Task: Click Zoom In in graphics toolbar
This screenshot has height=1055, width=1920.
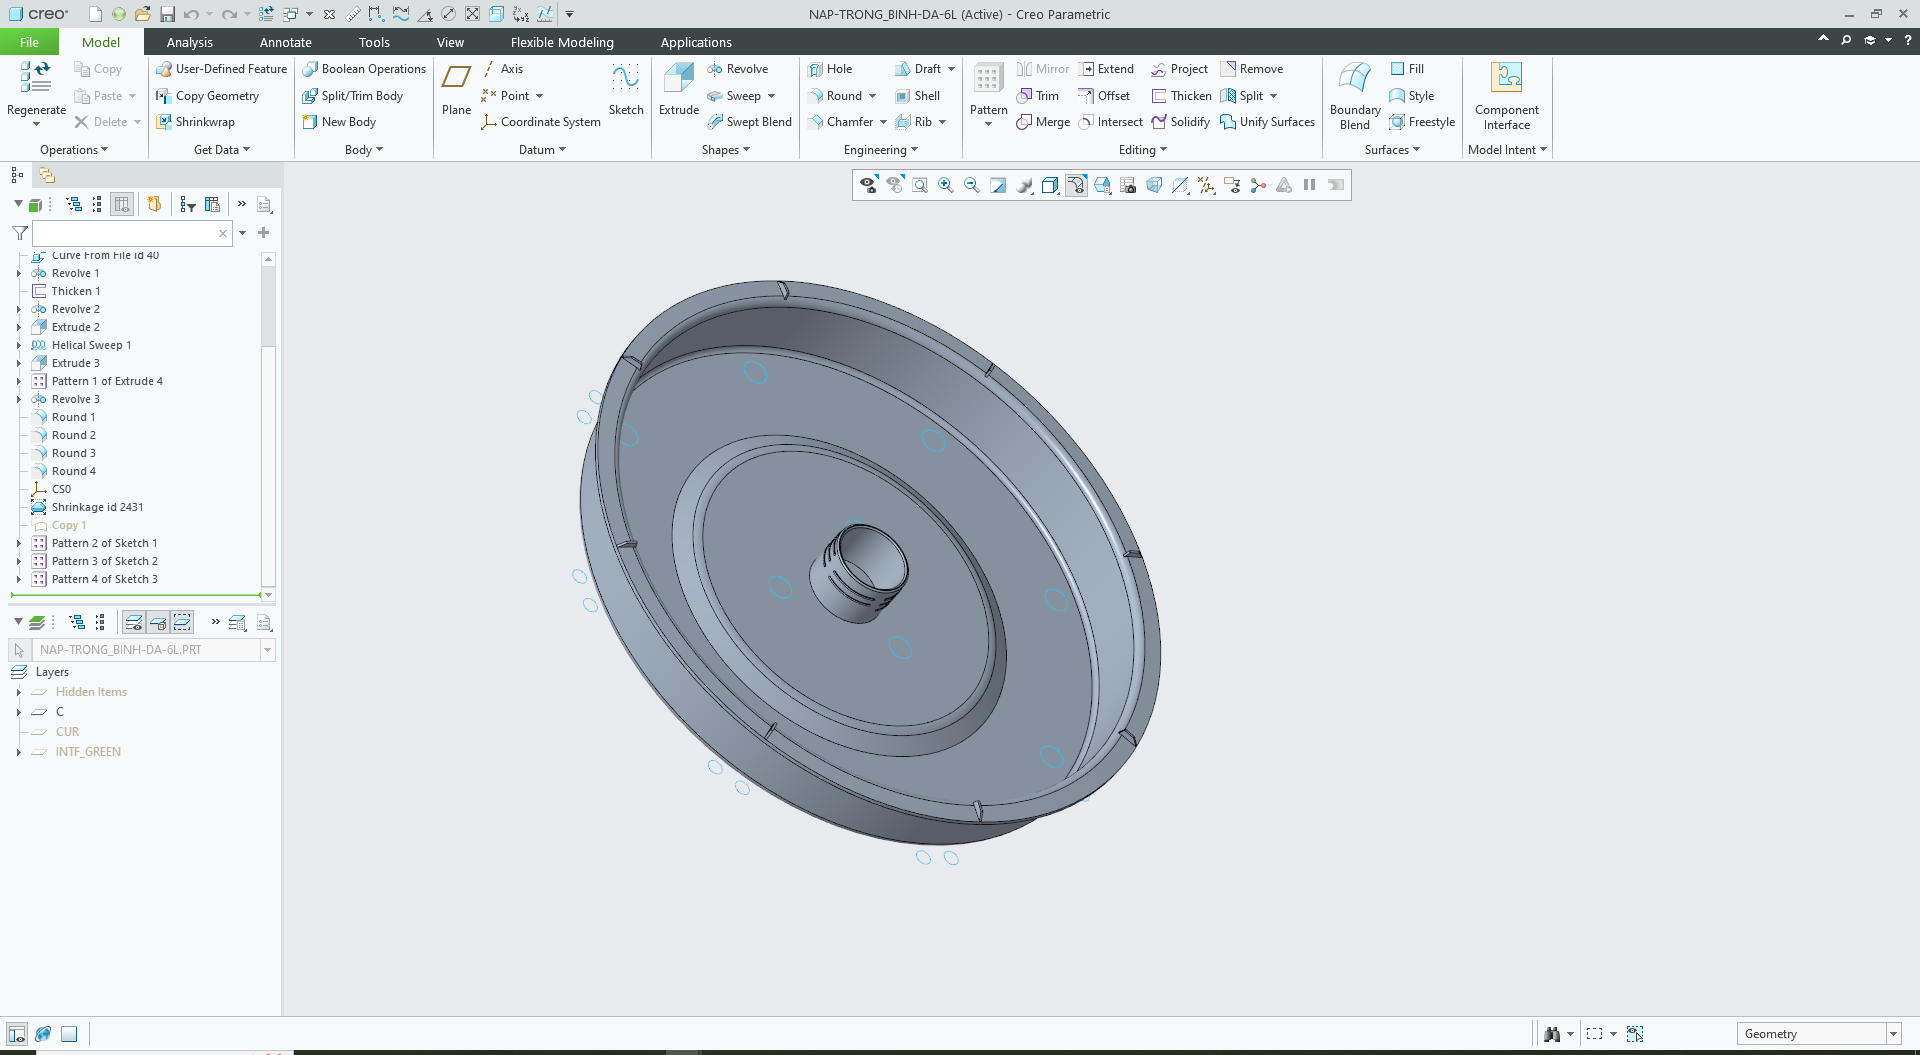Action: [x=946, y=185]
